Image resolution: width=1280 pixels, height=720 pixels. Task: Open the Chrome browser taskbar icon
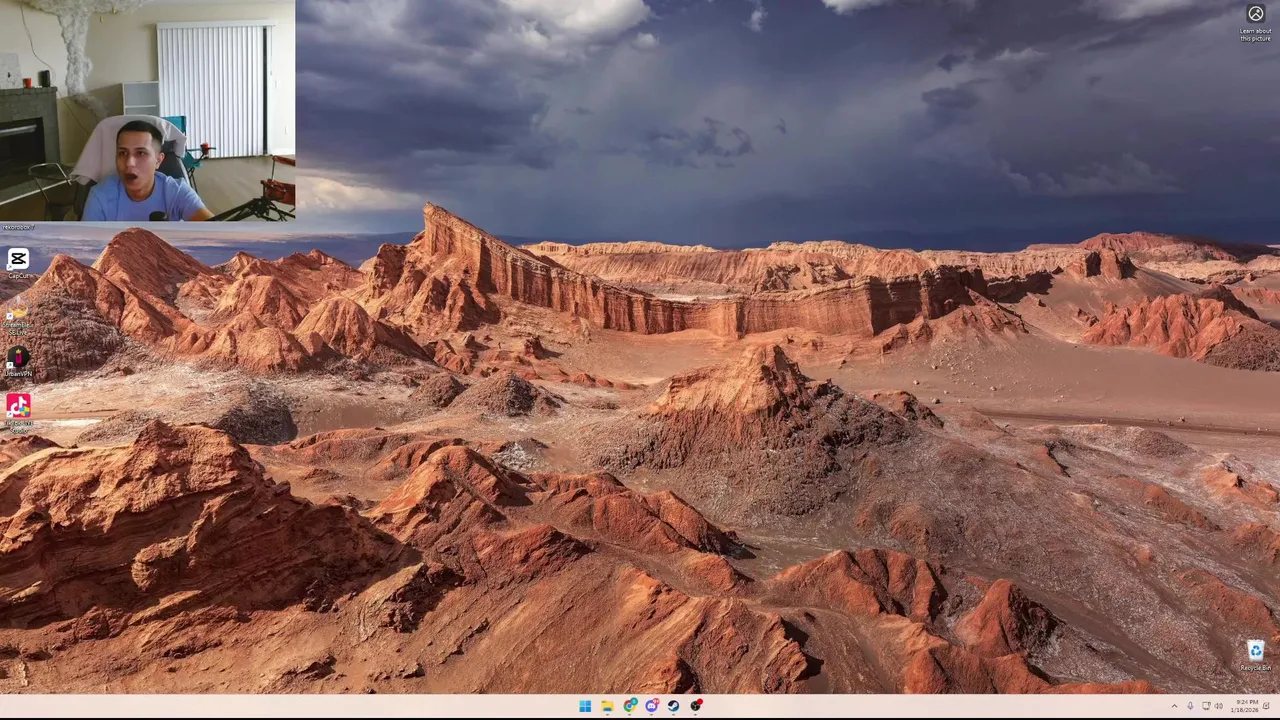click(630, 706)
